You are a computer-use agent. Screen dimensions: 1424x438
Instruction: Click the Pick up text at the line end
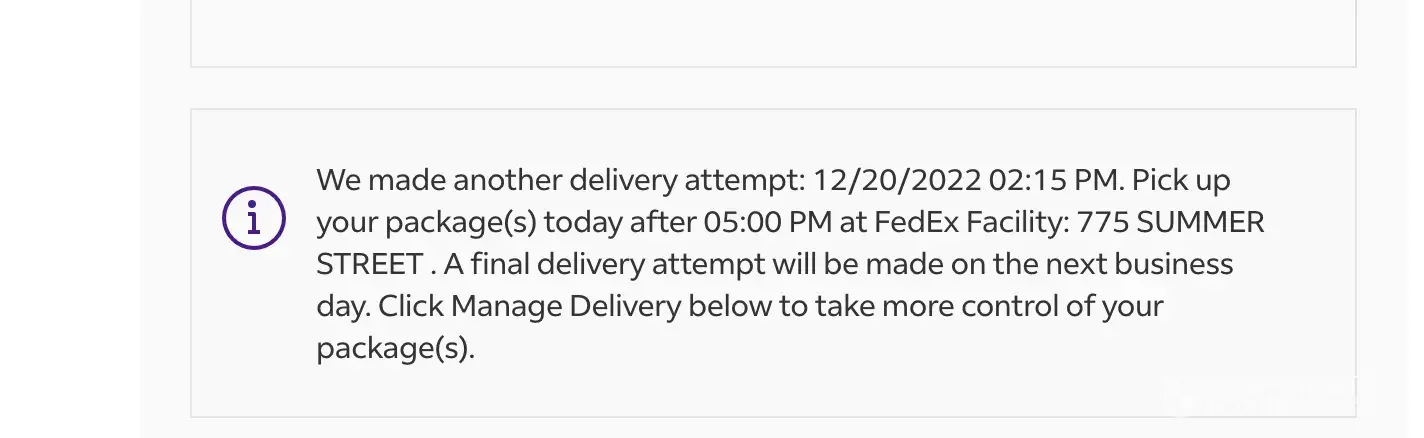(x=1181, y=181)
